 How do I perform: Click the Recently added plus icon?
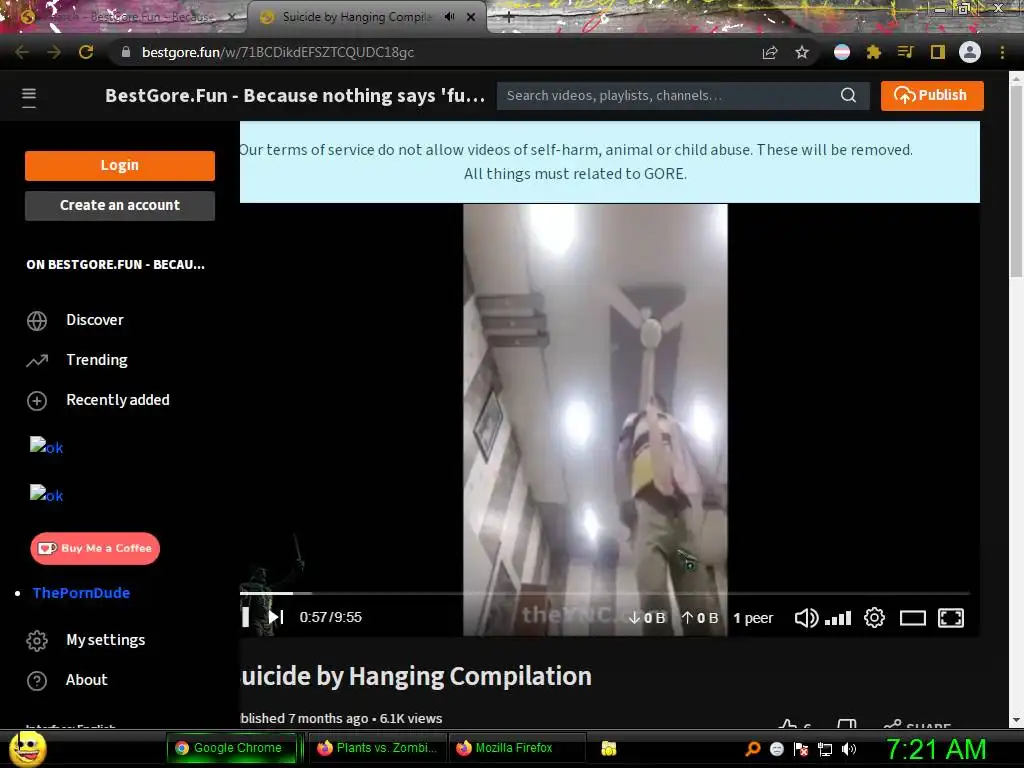37,400
